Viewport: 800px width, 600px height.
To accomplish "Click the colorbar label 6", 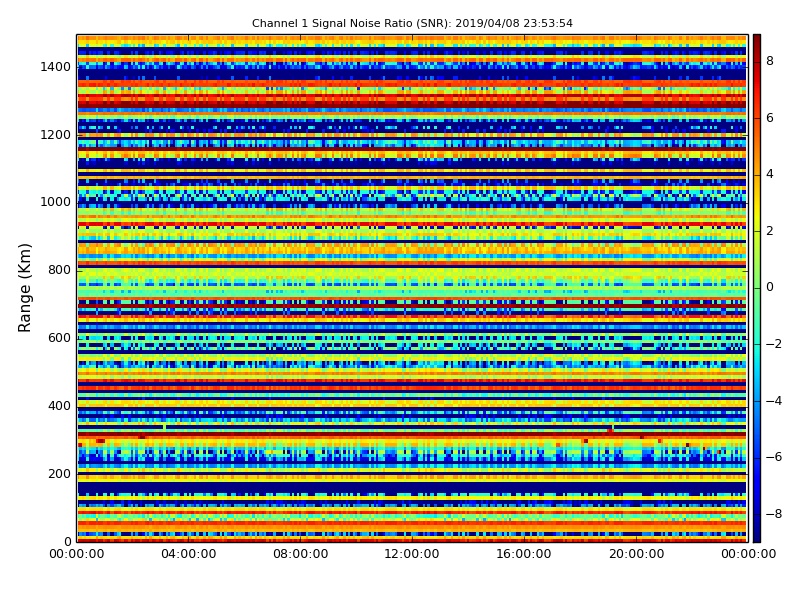I will 770,118.
